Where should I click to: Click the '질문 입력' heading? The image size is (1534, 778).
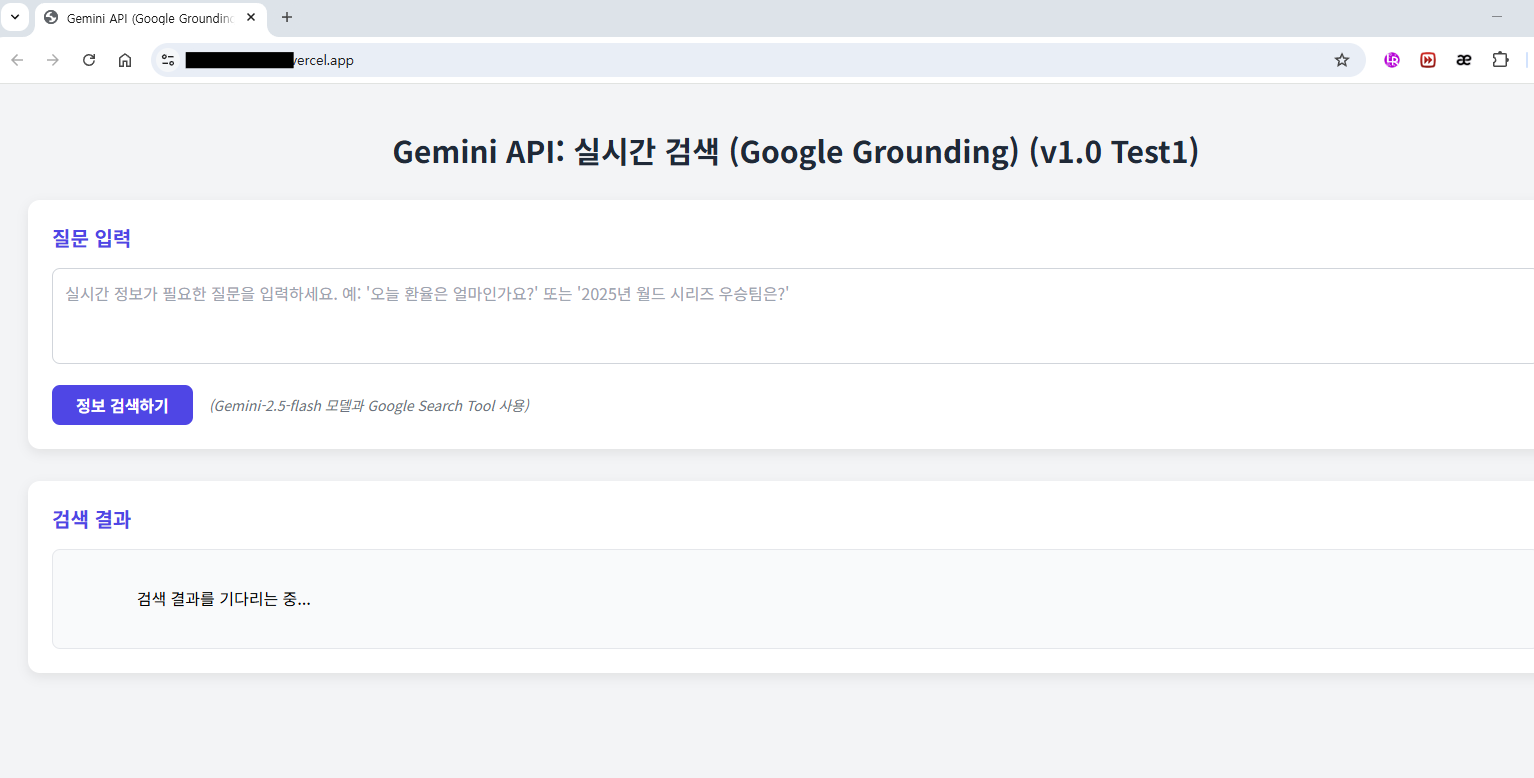[91, 238]
